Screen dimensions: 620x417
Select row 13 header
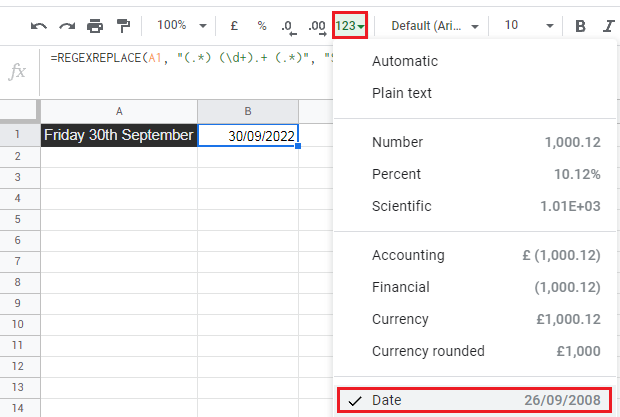click(20, 387)
